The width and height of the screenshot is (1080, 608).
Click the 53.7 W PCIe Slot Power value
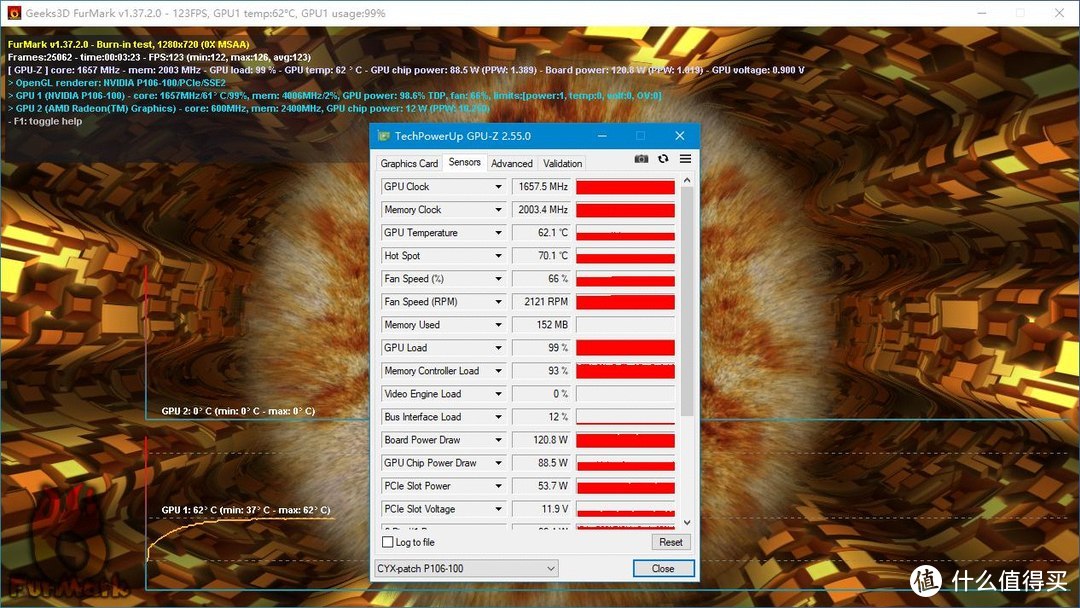[x=542, y=486]
